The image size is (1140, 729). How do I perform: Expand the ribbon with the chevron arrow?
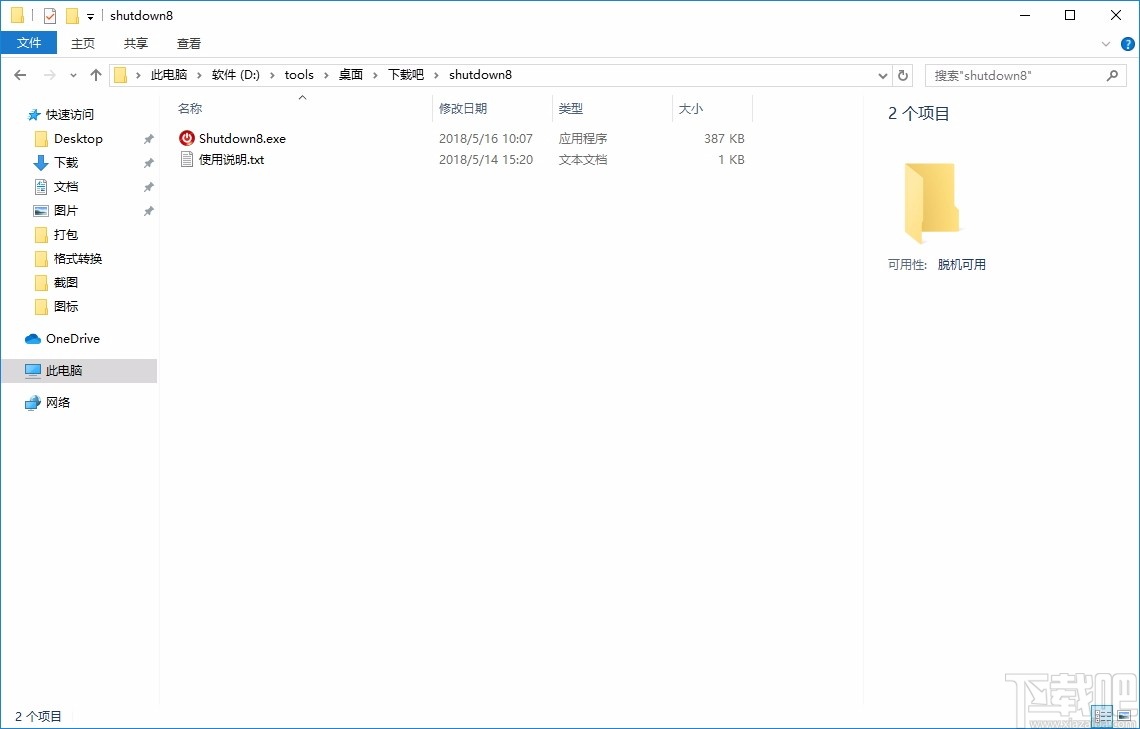point(1106,43)
